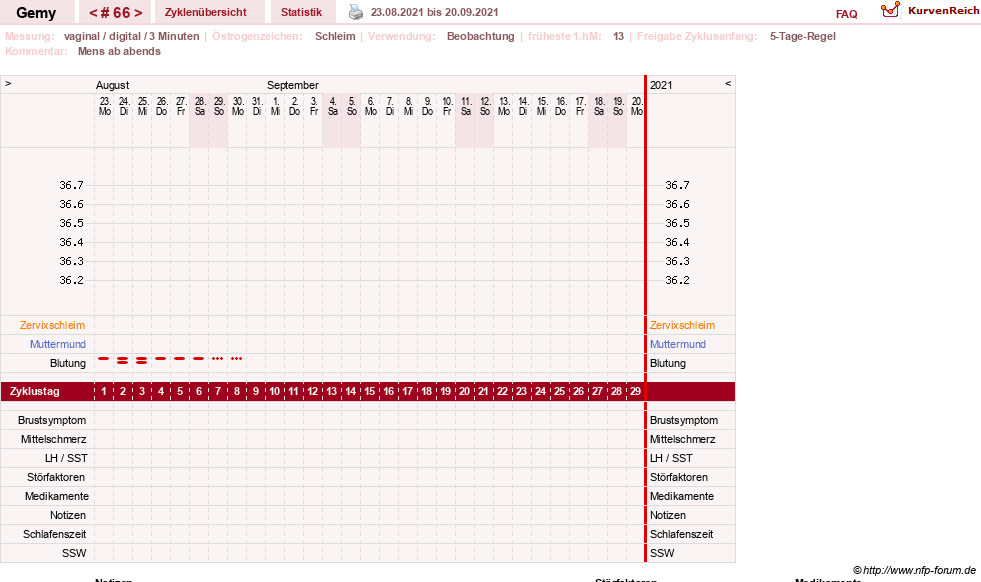The image size is (981, 582).
Task: Click the Muttermund label on the left
Action: 58,344
